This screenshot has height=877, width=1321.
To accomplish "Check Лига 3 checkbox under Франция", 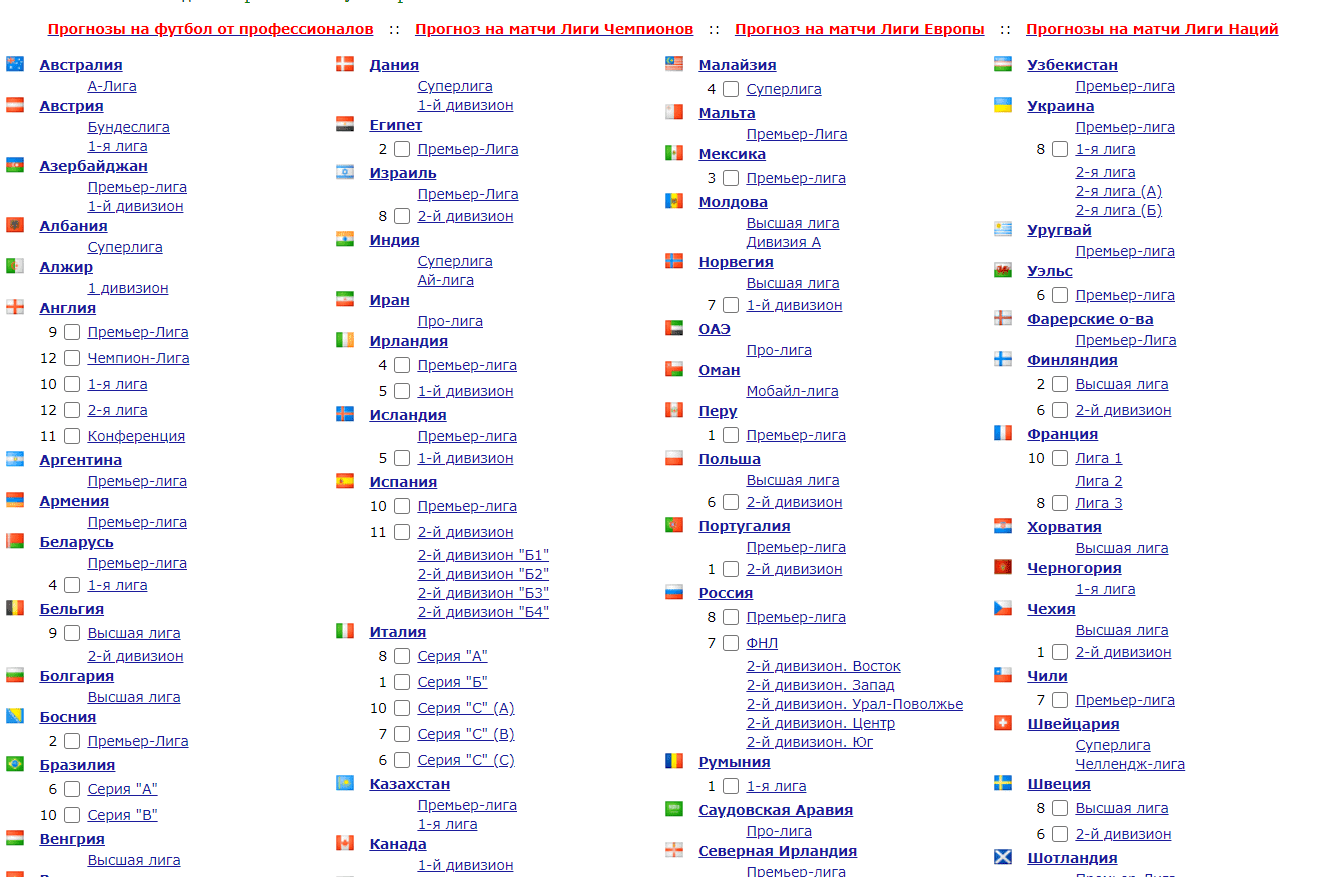I will (1060, 503).
